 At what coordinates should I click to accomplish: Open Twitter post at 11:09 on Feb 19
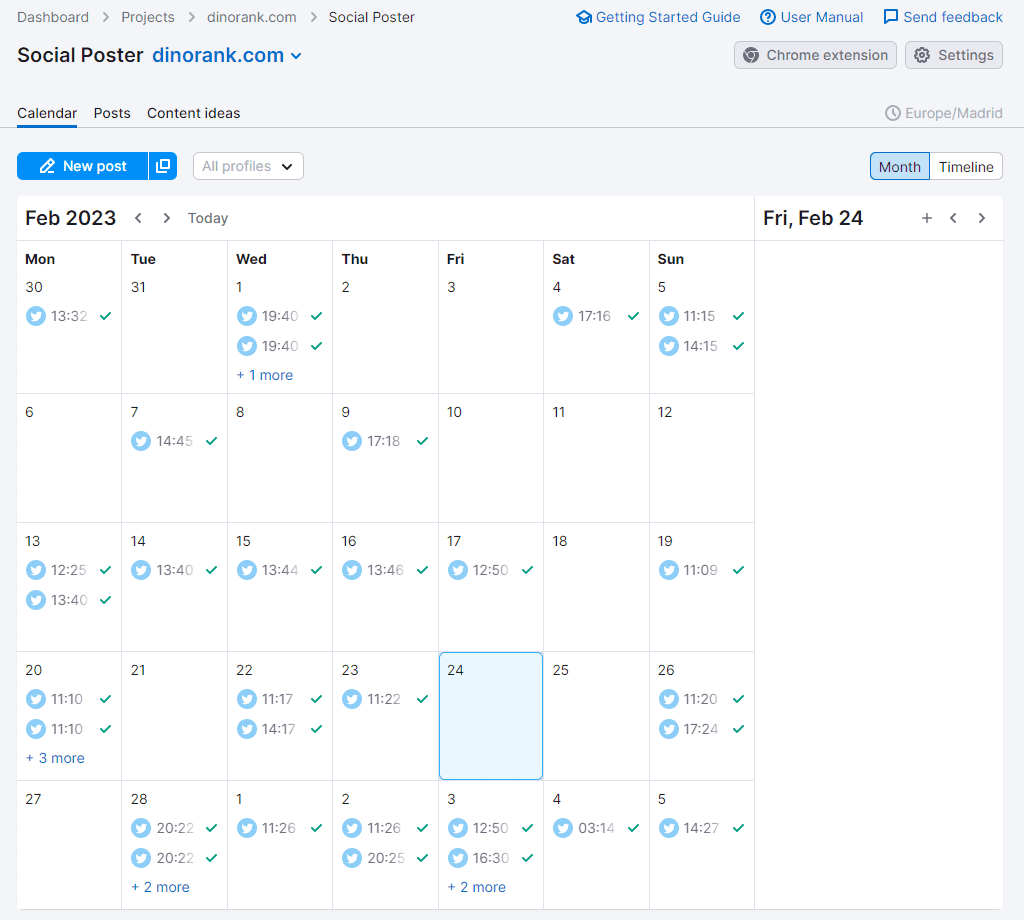[x=701, y=570]
